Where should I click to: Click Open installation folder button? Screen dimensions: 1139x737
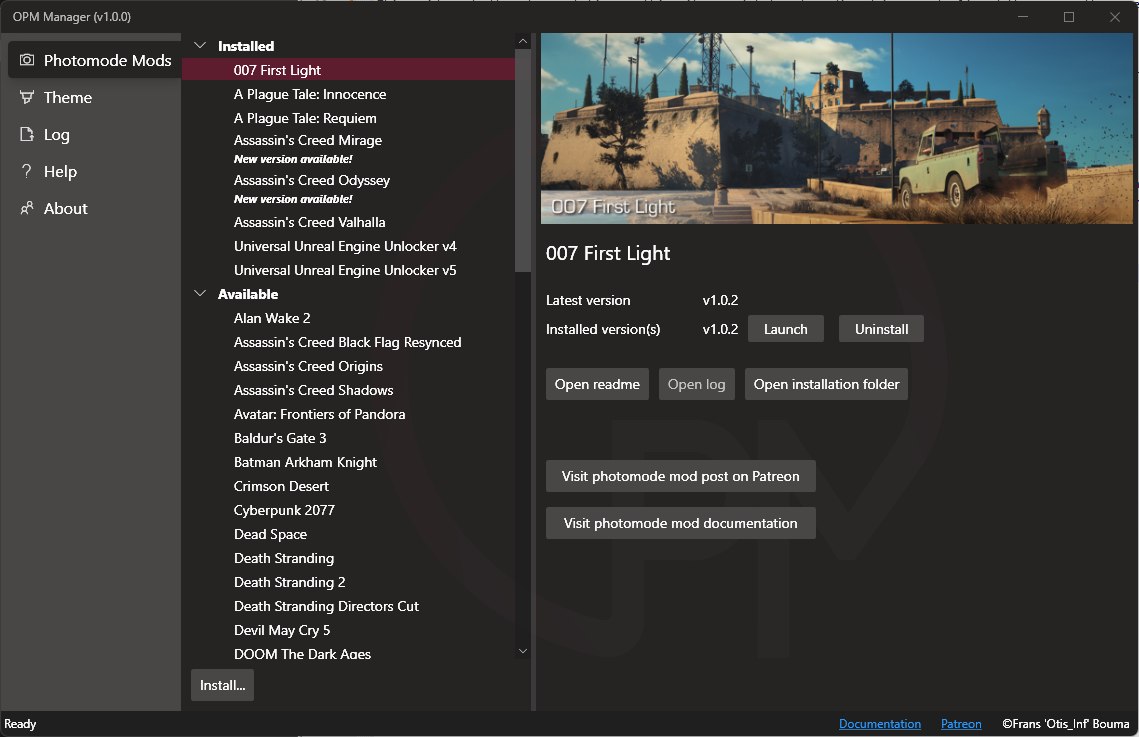click(x=826, y=384)
